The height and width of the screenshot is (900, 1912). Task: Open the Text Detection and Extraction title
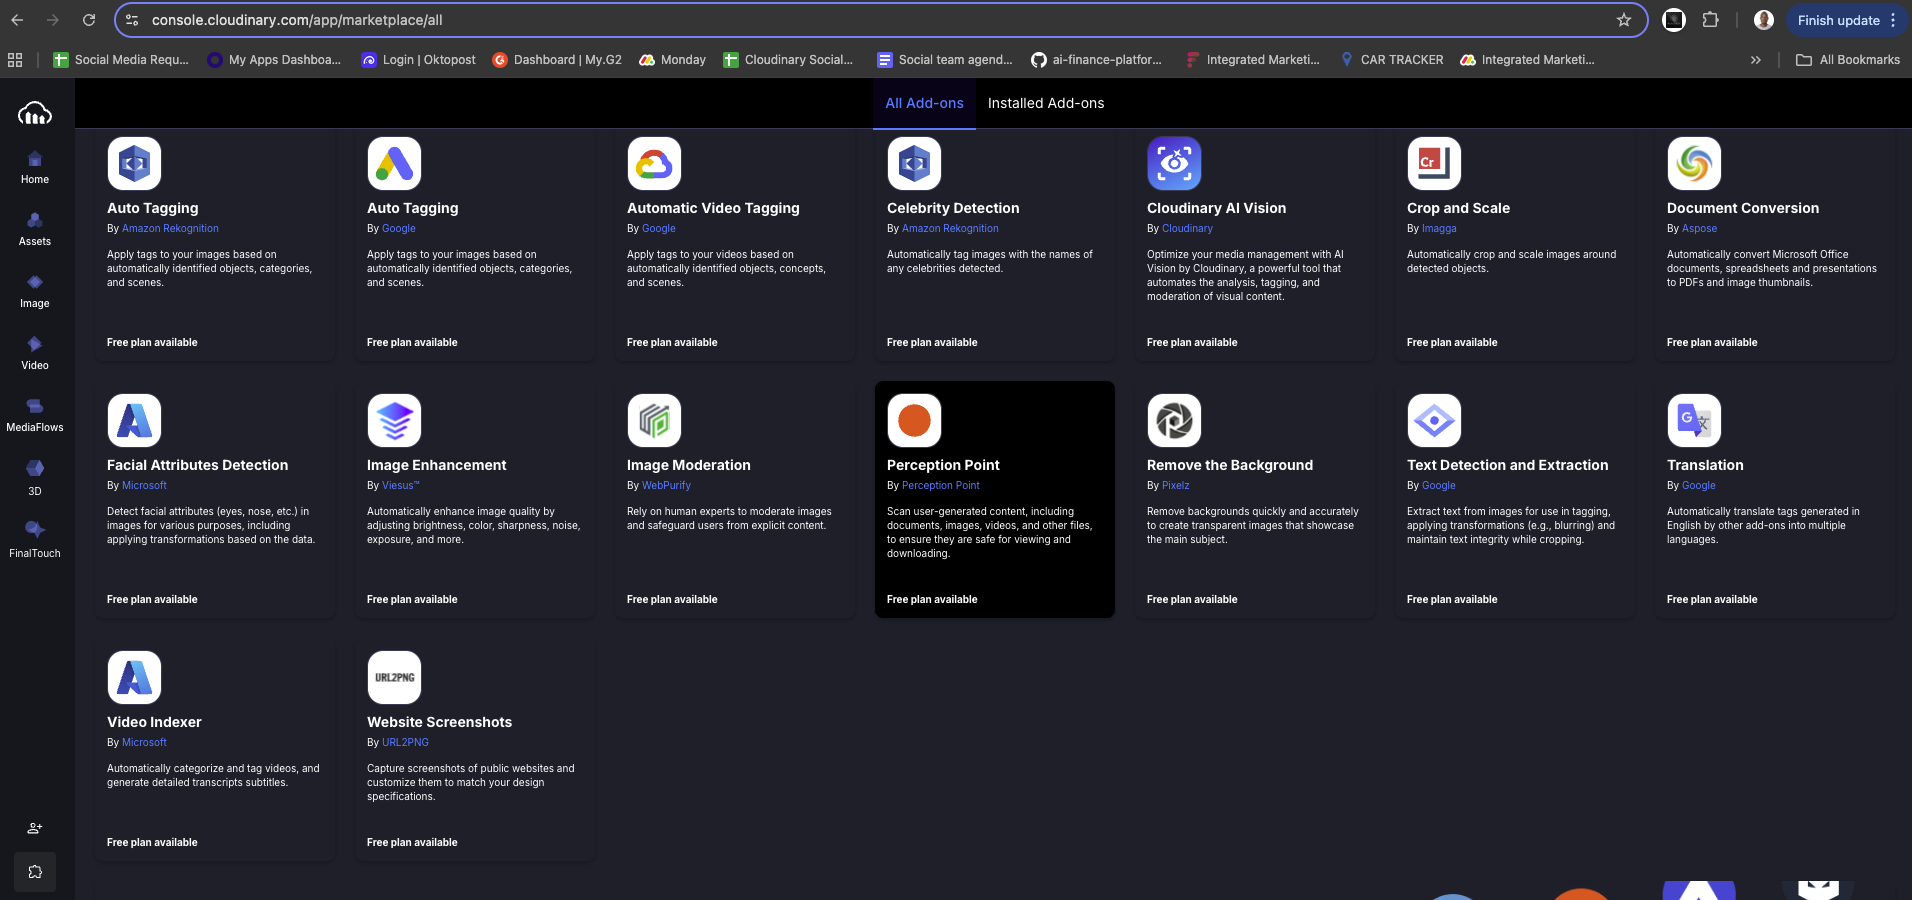tap(1507, 465)
